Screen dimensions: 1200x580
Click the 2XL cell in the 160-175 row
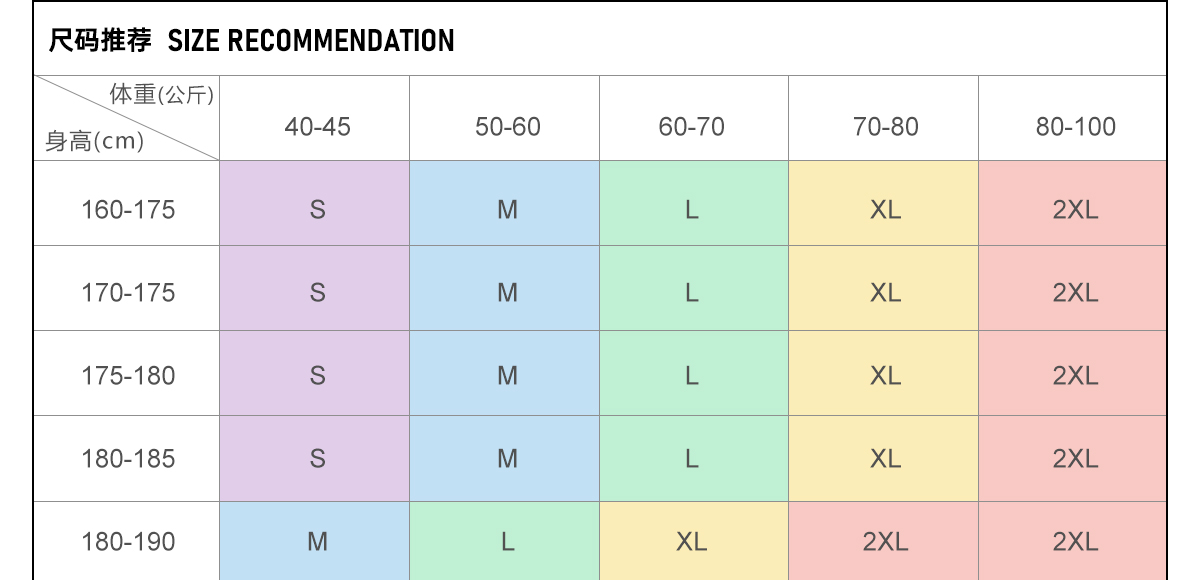(1075, 210)
